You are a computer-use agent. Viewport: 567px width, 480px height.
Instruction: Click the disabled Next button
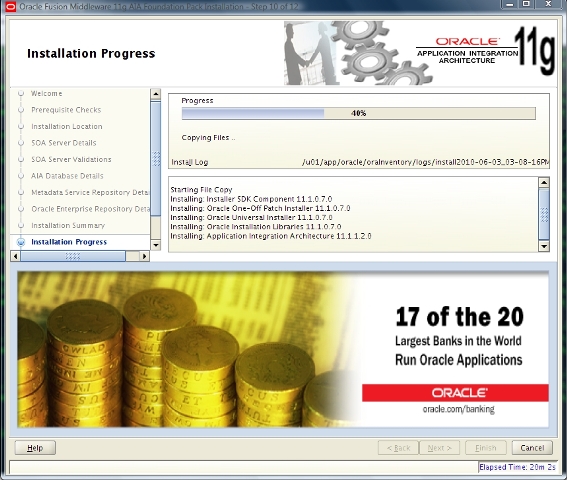pyautogui.click(x=439, y=447)
